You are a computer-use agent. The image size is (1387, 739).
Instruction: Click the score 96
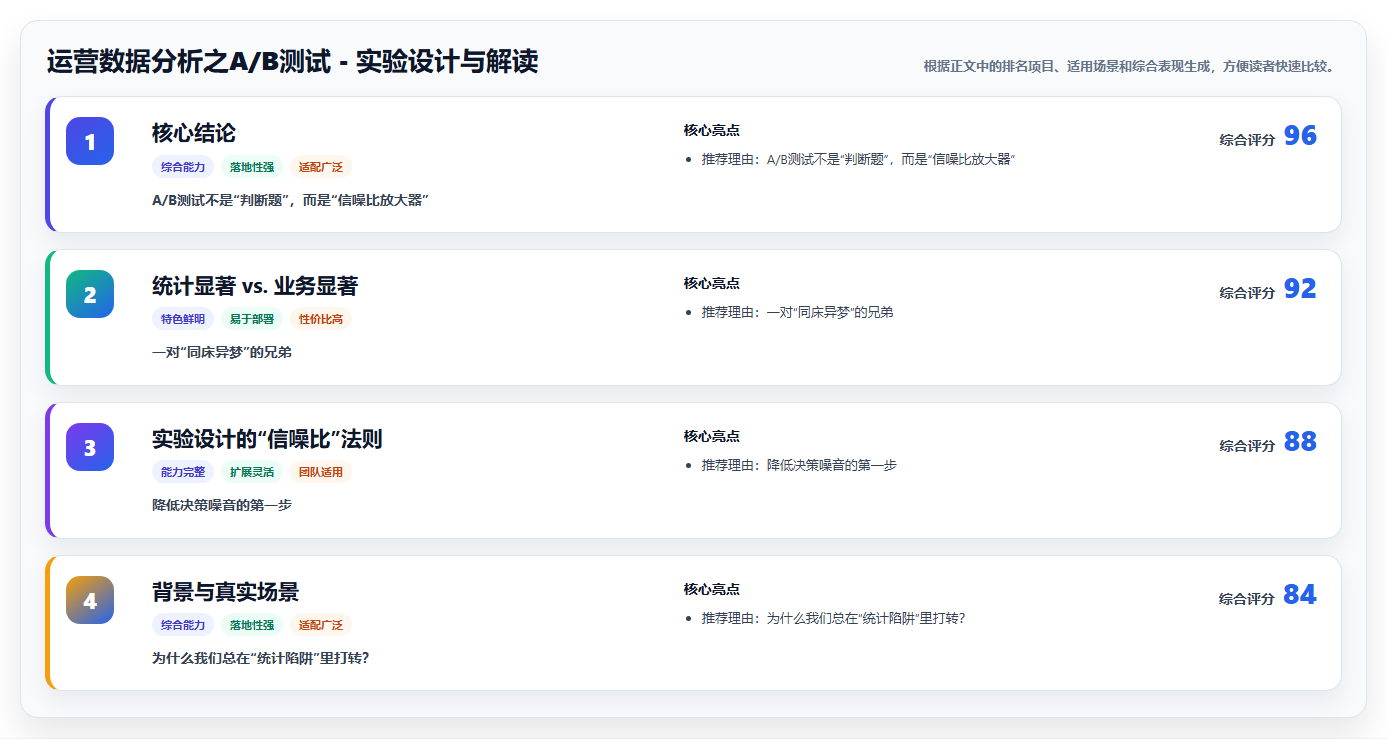pos(1300,136)
